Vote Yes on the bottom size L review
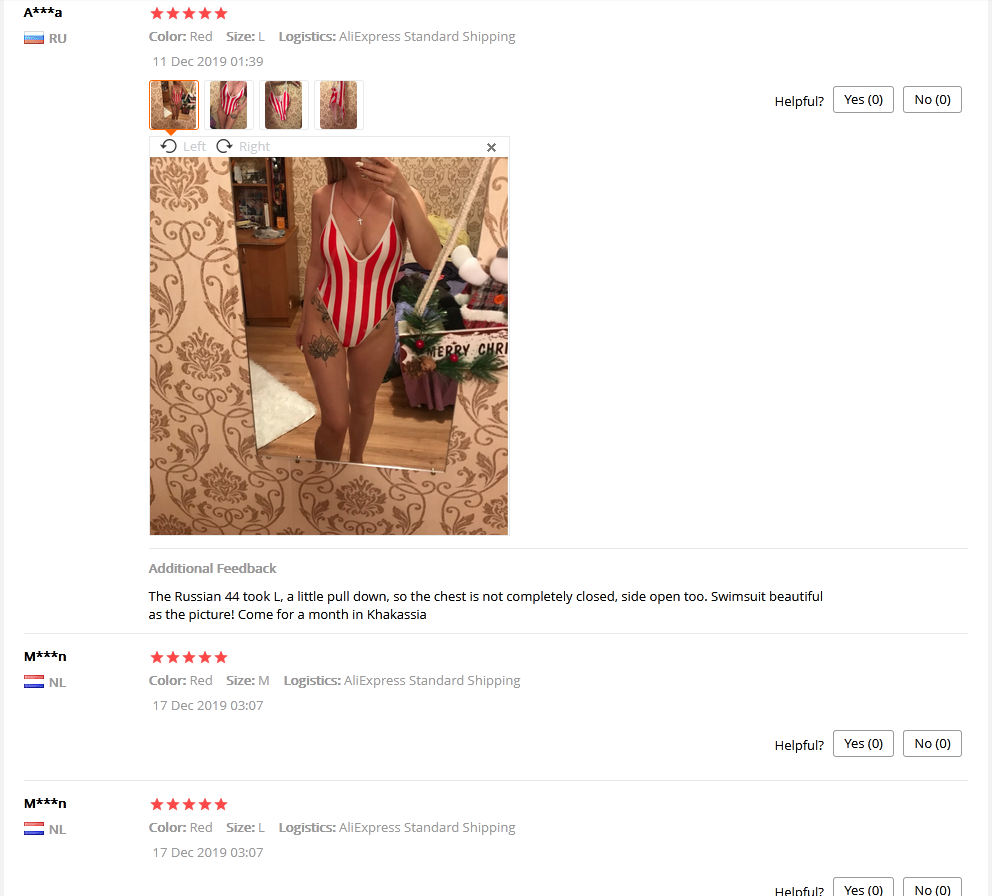This screenshot has width=992, height=896. pos(863,887)
